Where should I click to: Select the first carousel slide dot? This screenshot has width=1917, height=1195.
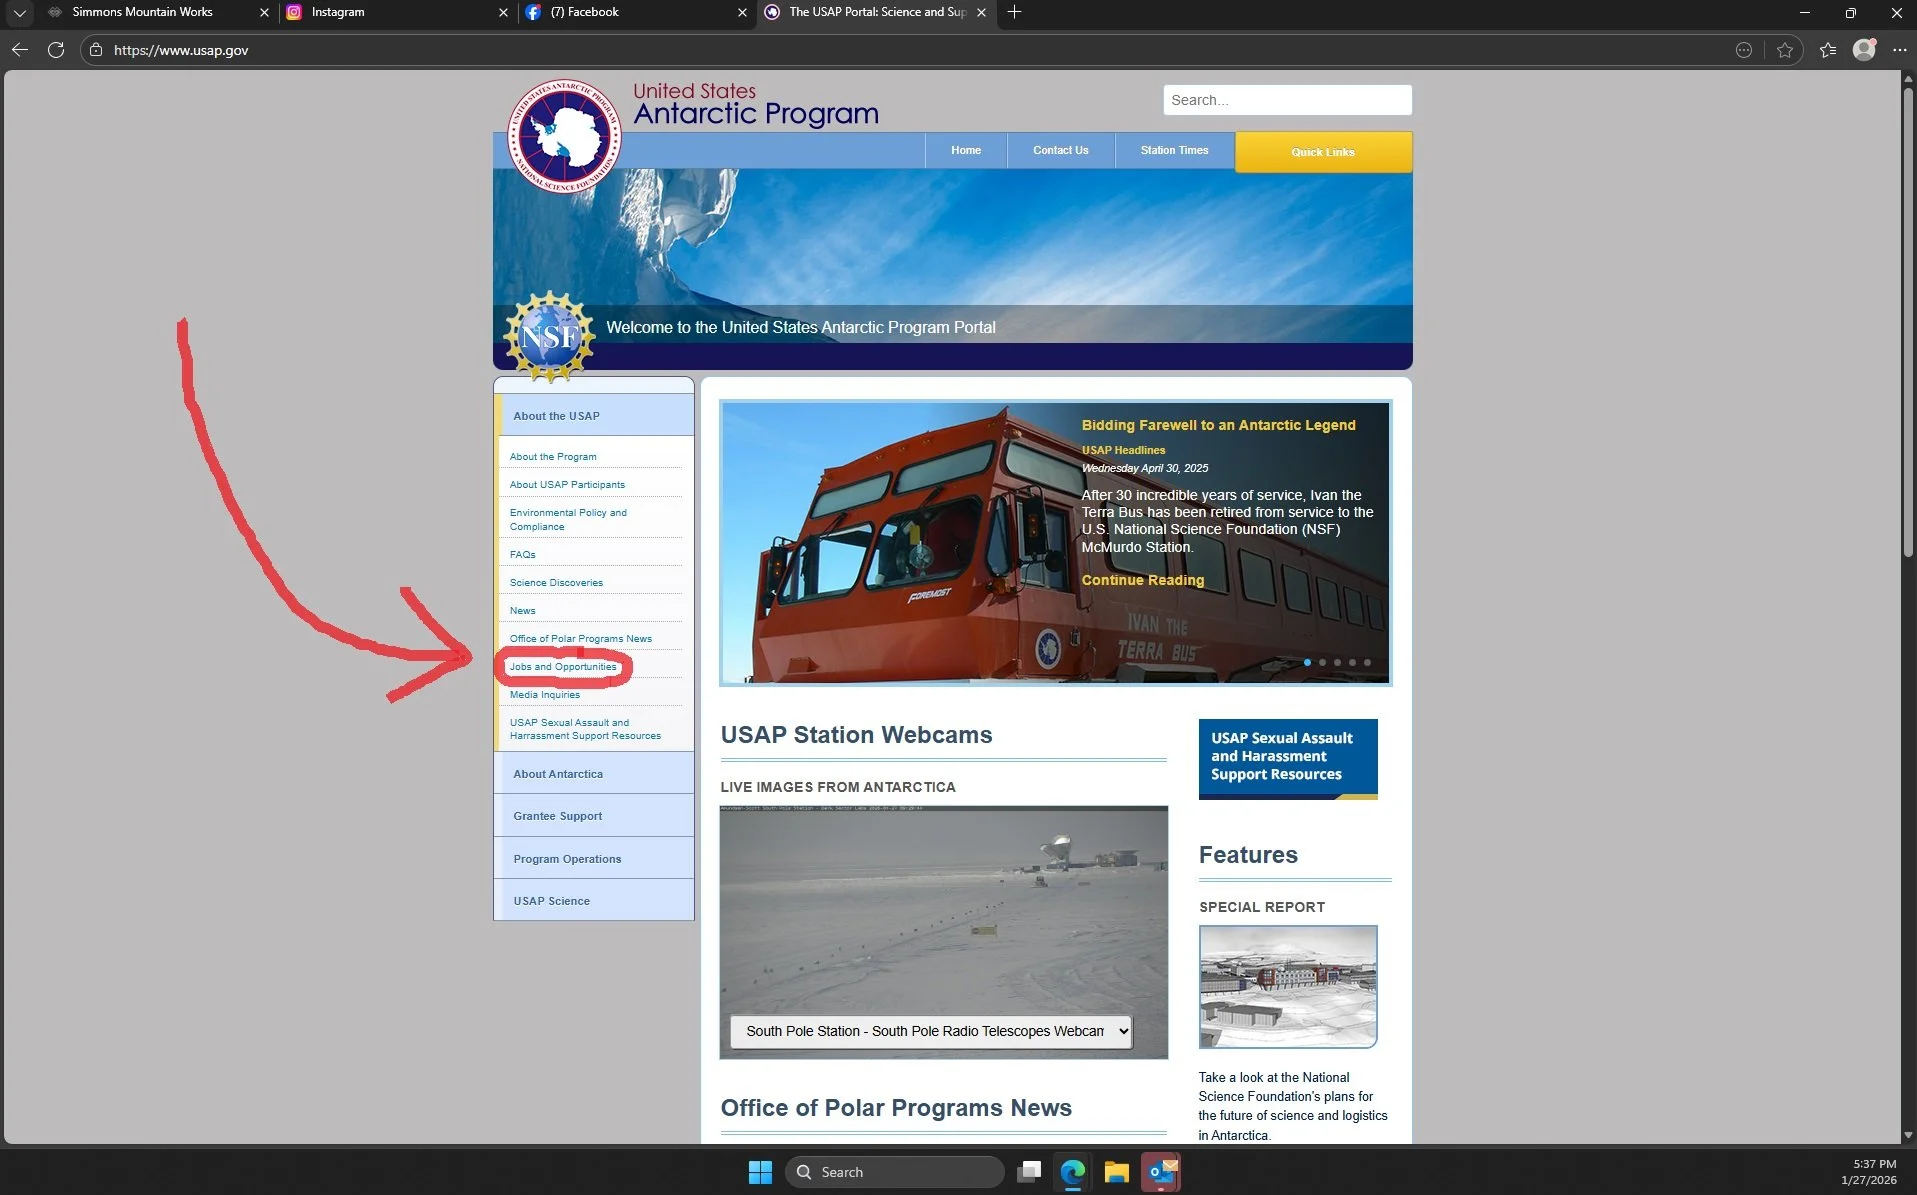tap(1307, 662)
